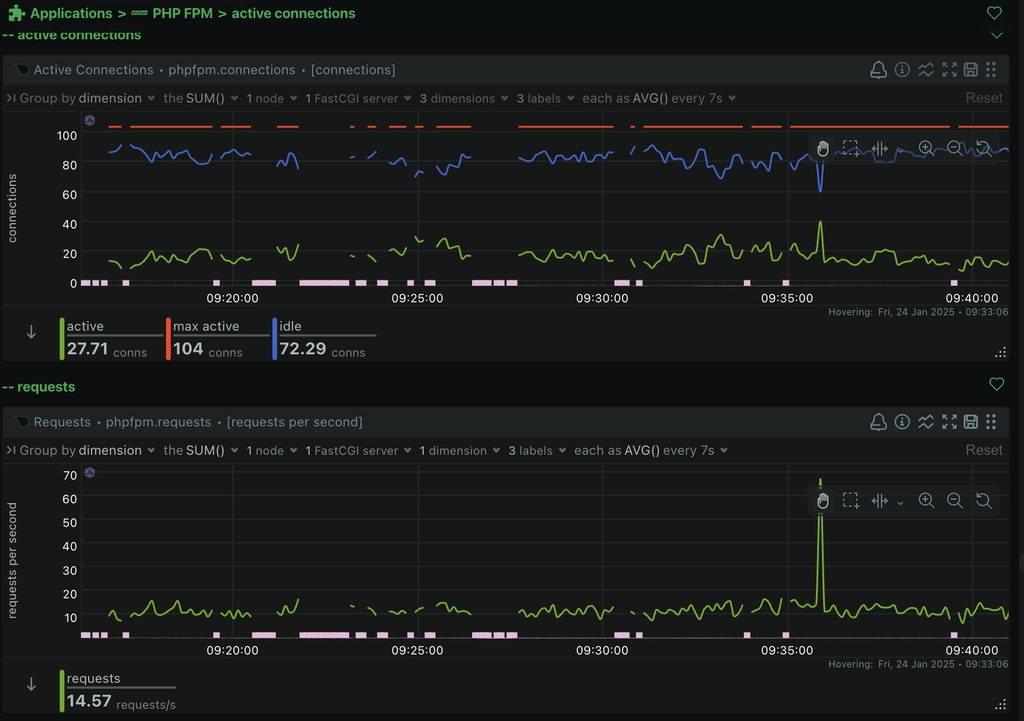Viewport: 1024px width, 721px height.
Task: Open 1 dimension dropdown in requests chart
Action: click(460, 451)
